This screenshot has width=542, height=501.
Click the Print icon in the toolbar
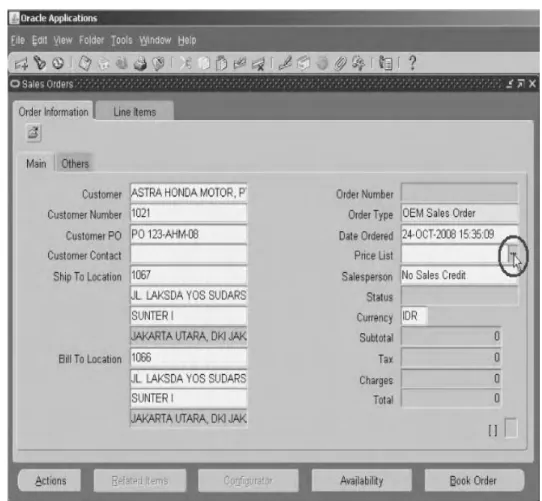[140, 64]
